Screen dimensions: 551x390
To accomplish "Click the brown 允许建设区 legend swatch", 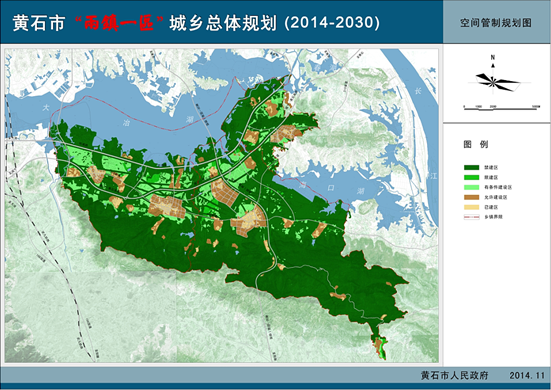I will pyautogui.click(x=471, y=197).
